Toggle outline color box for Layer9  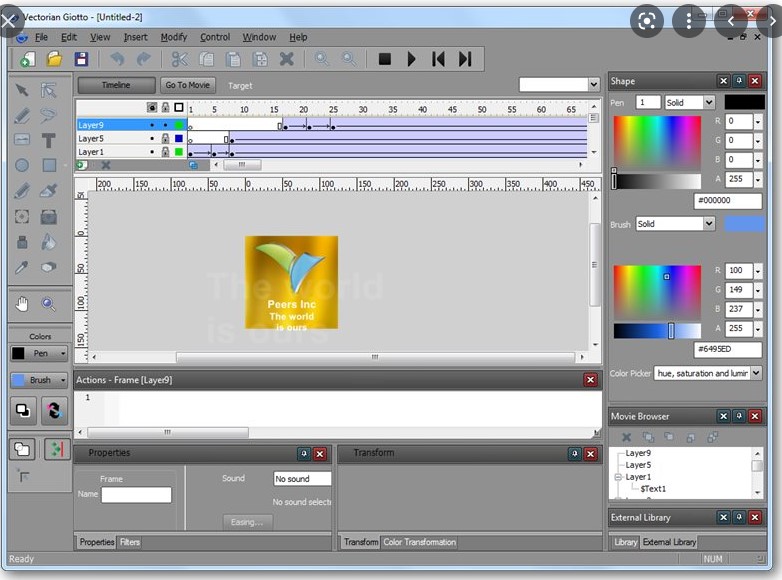(x=179, y=125)
